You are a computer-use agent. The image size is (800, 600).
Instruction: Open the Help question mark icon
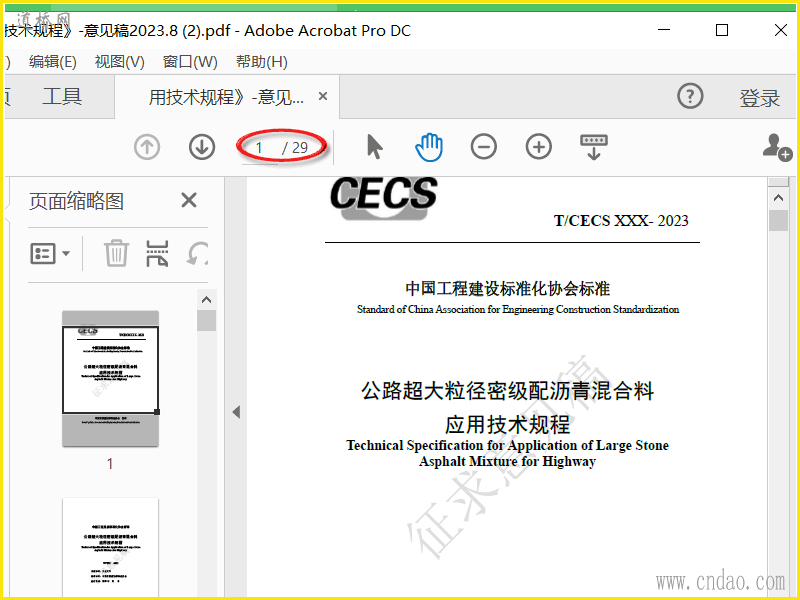690,96
